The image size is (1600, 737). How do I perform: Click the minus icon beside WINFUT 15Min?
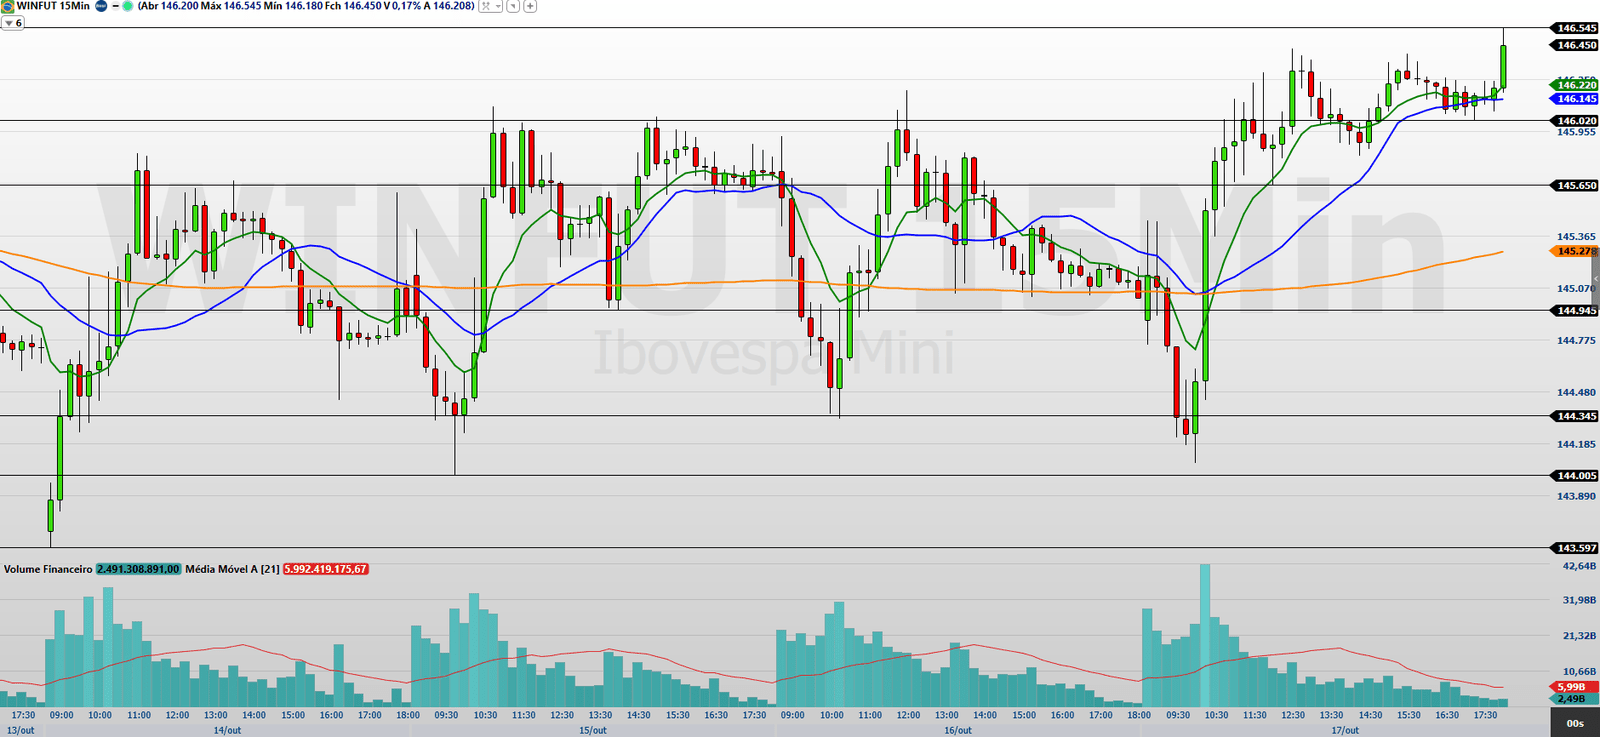tap(115, 6)
